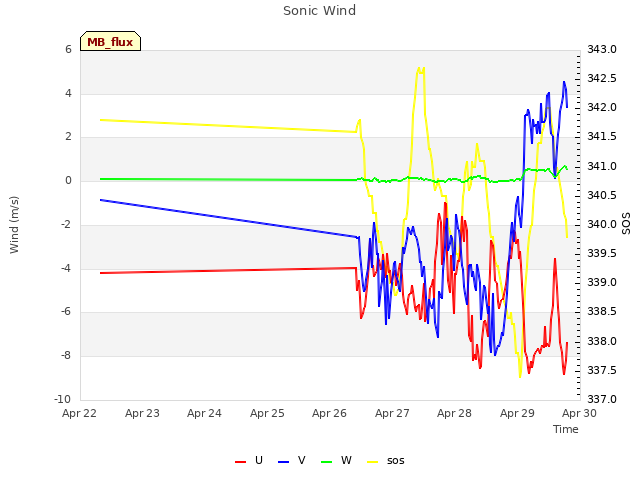Image resolution: width=640 pixels, height=480 pixels.
Task: Toggle the V series legend entry
Action: (x=291, y=460)
